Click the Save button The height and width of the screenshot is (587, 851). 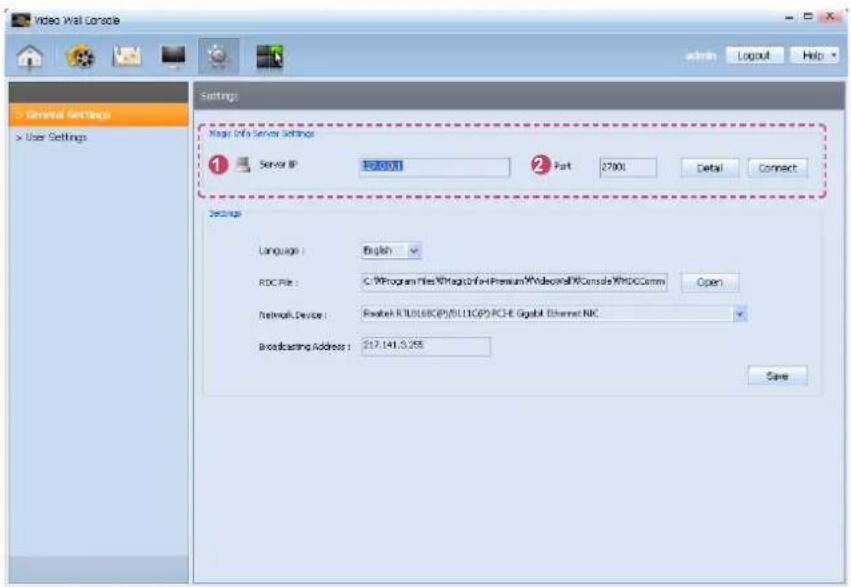coord(777,376)
